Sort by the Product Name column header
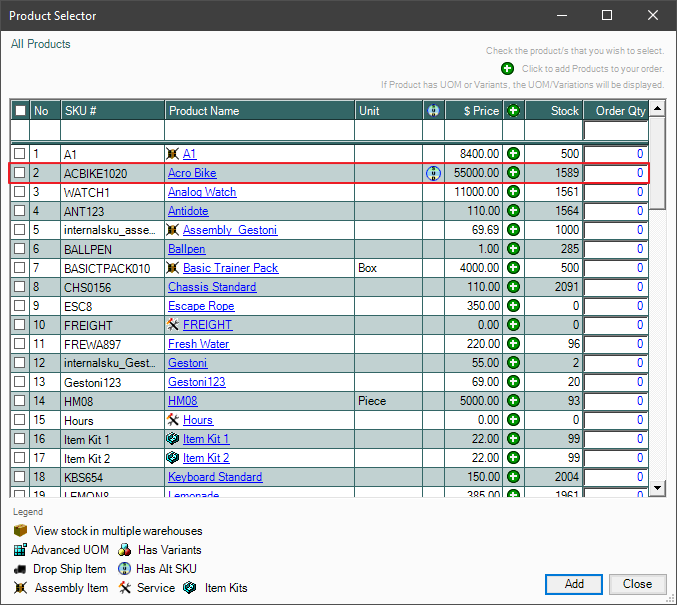Screen dimensions: 677x605 tap(259, 111)
